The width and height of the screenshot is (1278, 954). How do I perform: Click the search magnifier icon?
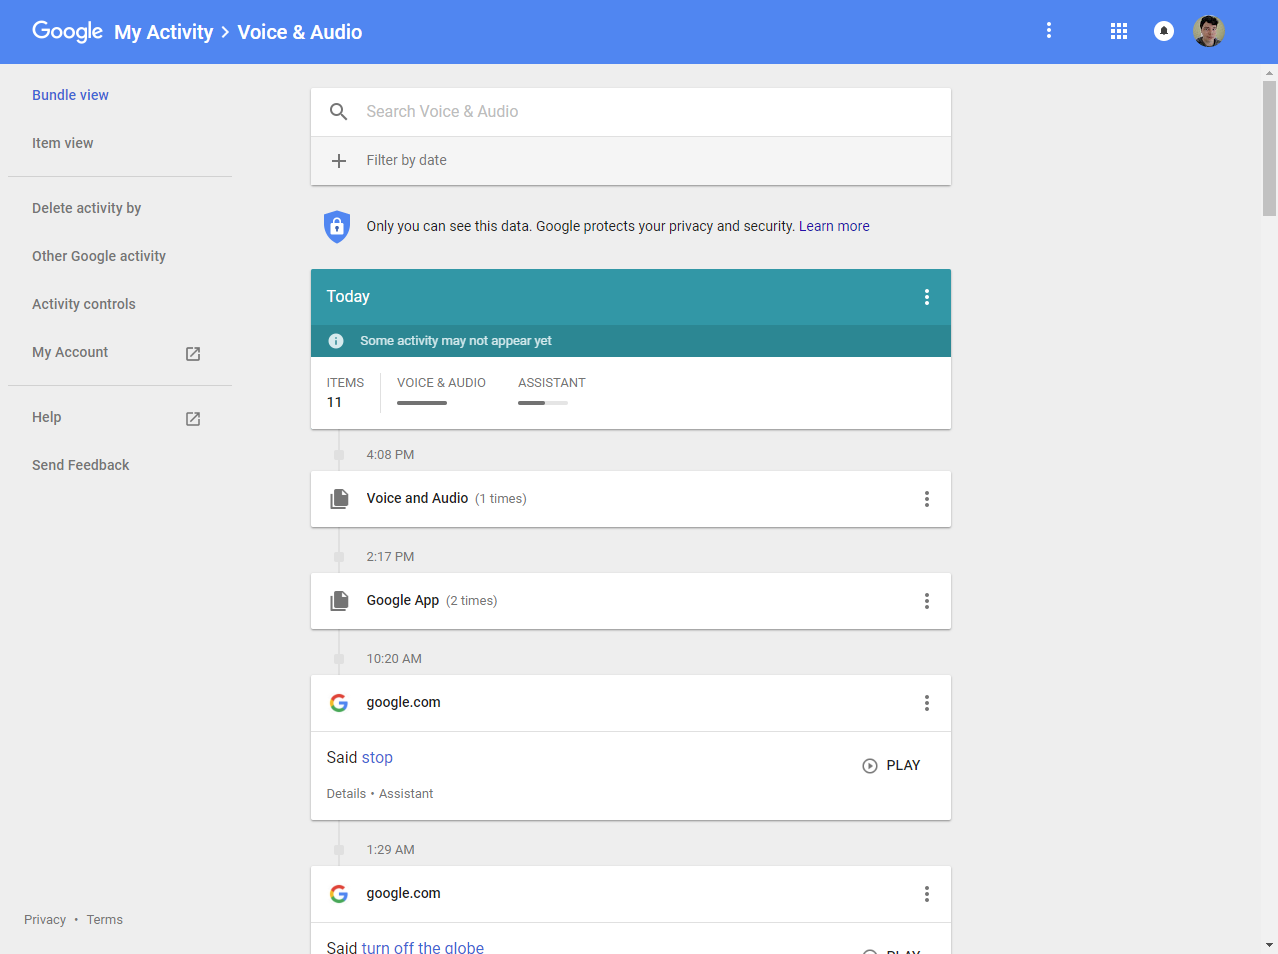tap(338, 111)
